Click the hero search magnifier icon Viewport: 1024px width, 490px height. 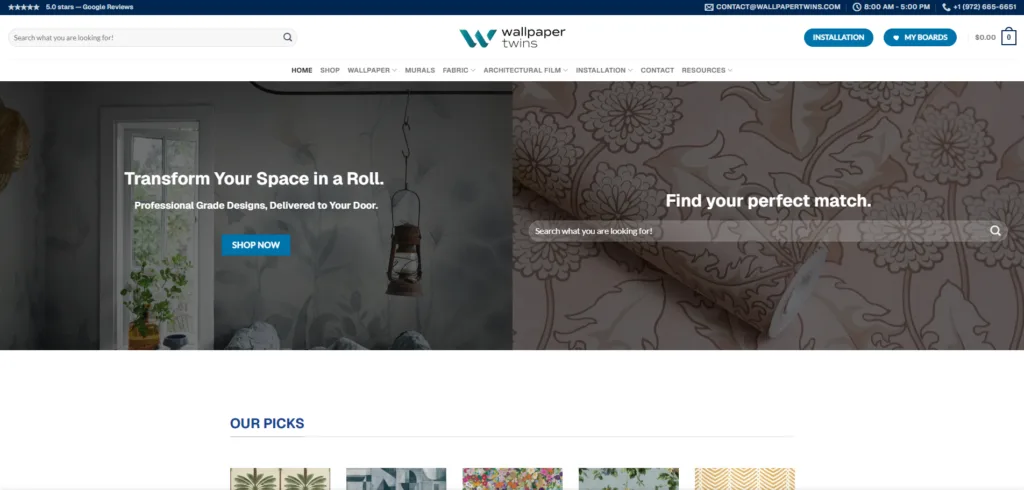[995, 231]
